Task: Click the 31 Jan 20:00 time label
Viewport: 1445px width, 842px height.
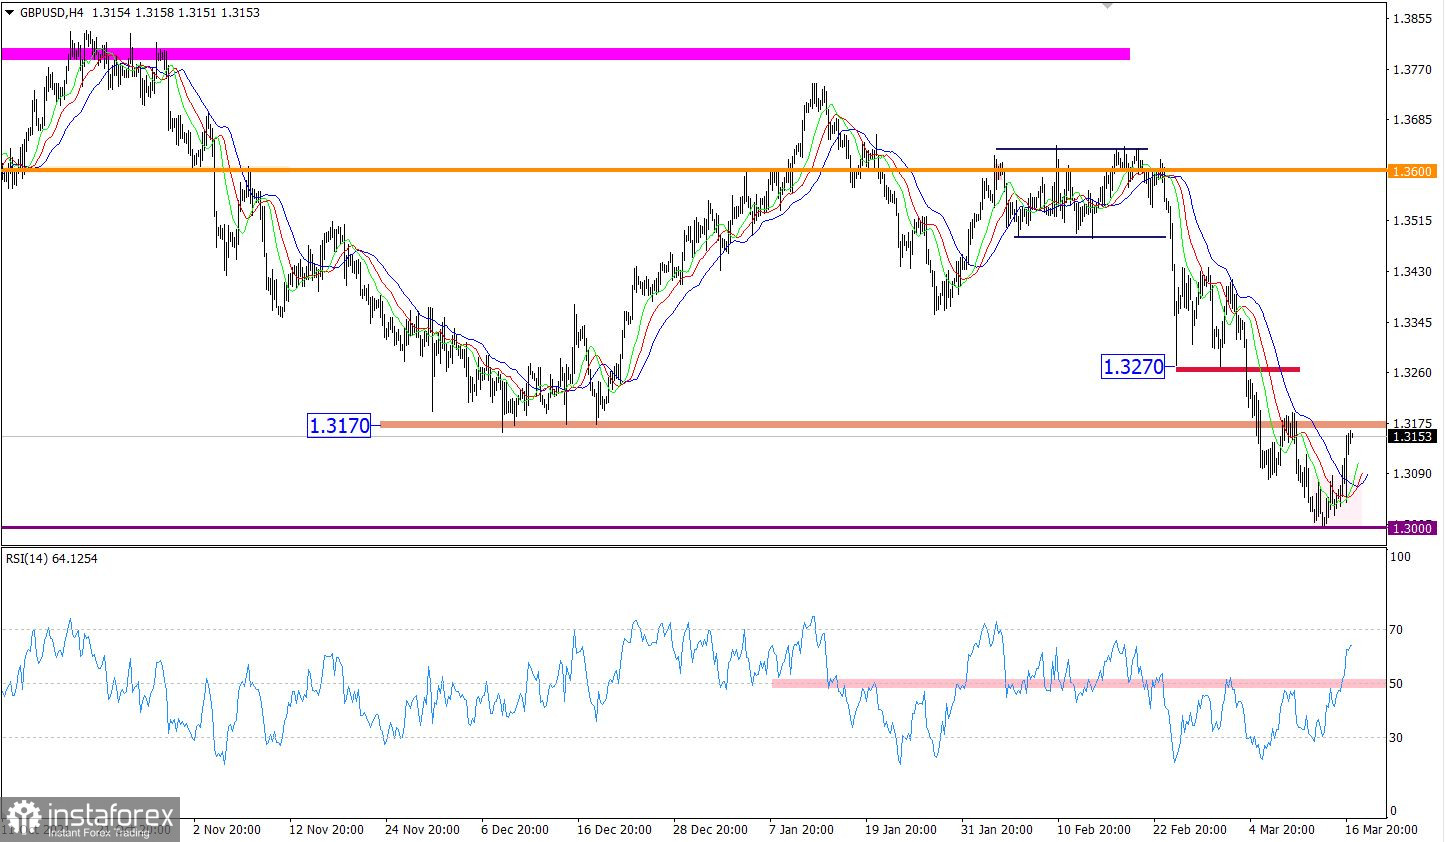Action: click(998, 830)
